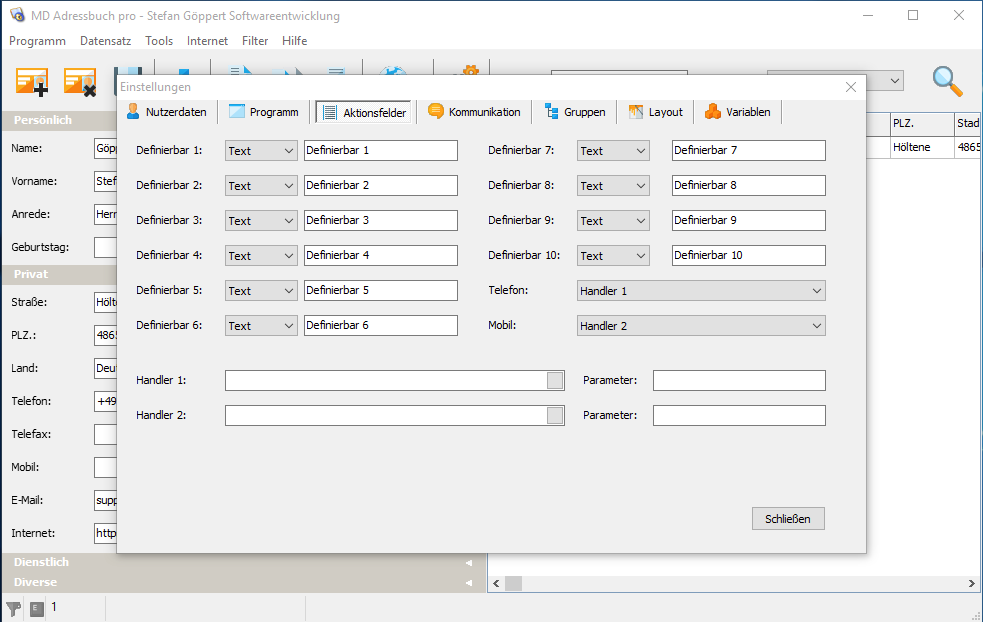Open the Mobil handler dropdown
Image resolution: width=983 pixels, height=622 pixels.
coord(701,326)
